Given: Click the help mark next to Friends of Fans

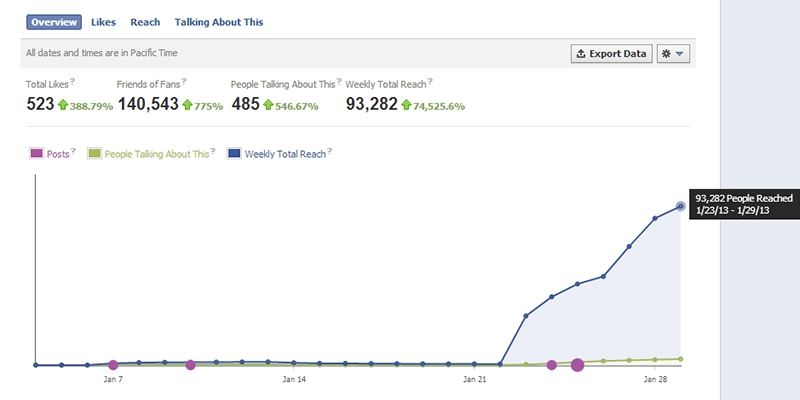Looking at the screenshot, I should coord(184,81).
